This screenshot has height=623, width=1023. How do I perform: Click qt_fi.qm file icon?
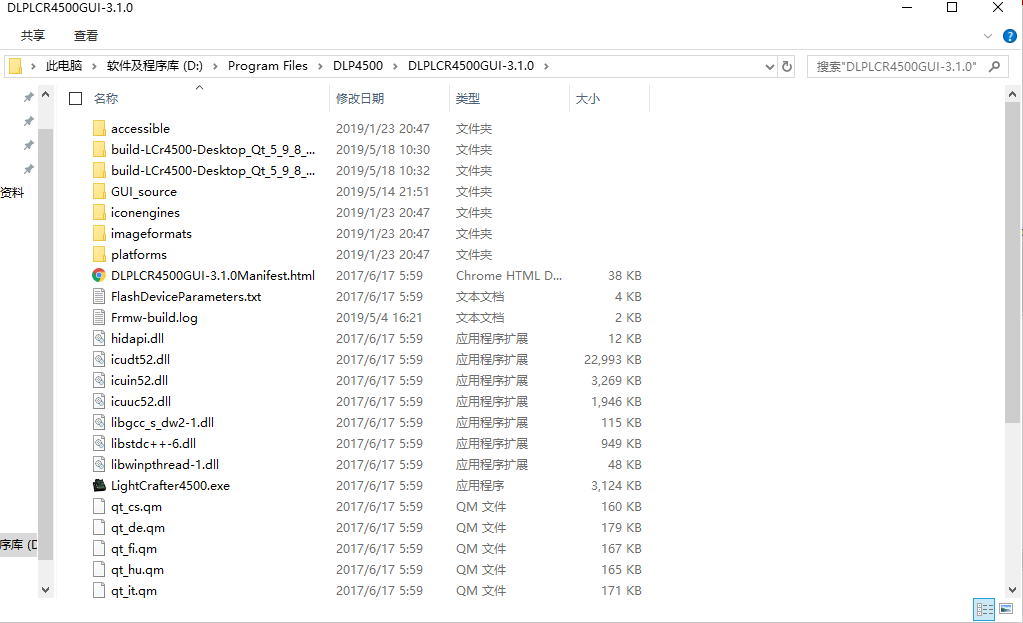point(99,549)
